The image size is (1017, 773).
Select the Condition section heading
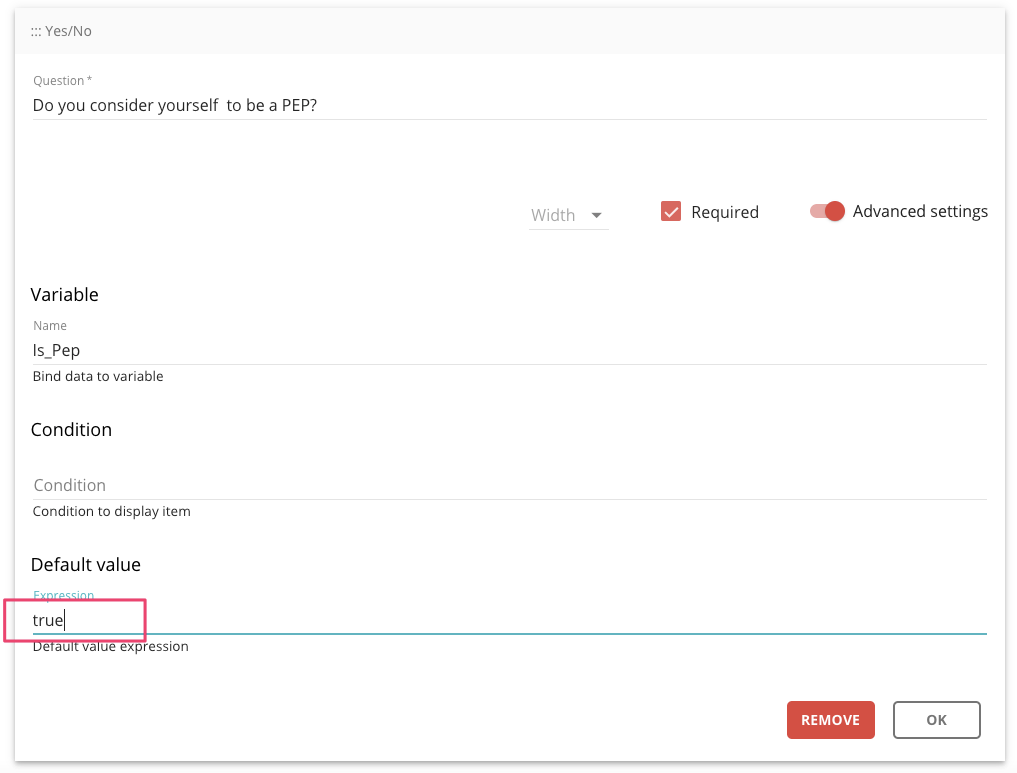coord(71,430)
